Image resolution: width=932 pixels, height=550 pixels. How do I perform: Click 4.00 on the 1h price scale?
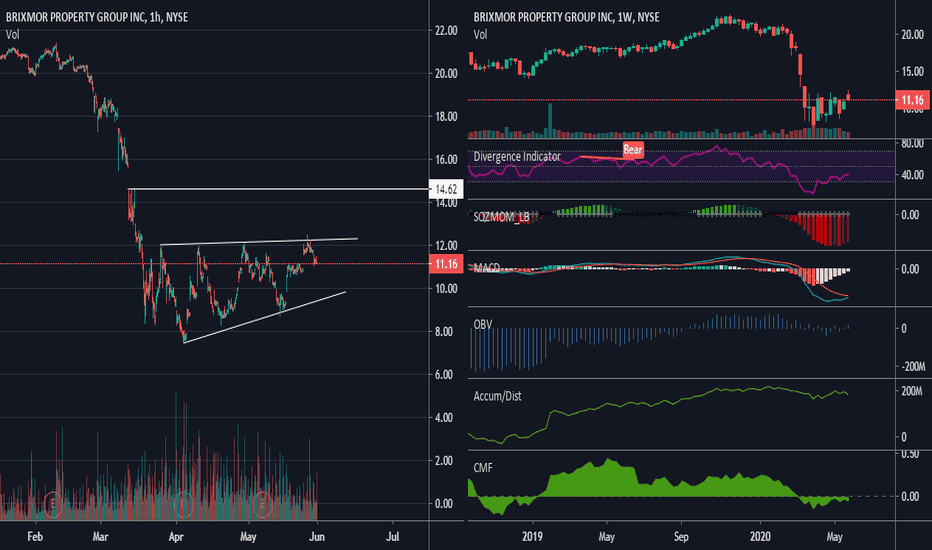point(446,418)
